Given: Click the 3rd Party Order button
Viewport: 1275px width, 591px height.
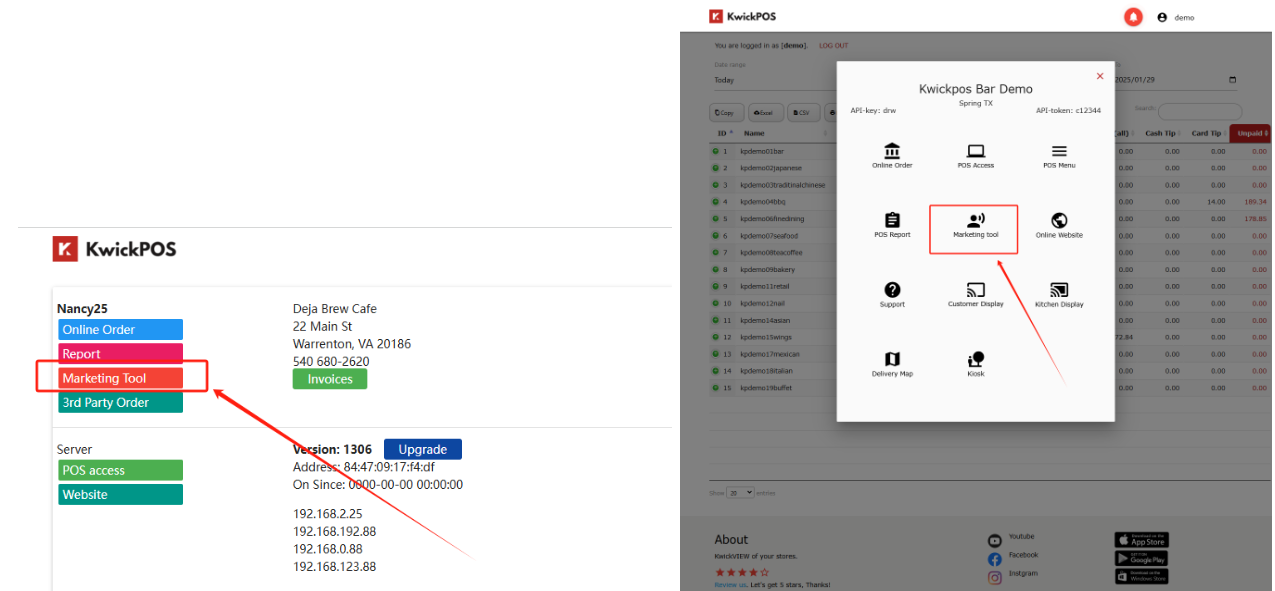Looking at the screenshot, I should pos(120,402).
